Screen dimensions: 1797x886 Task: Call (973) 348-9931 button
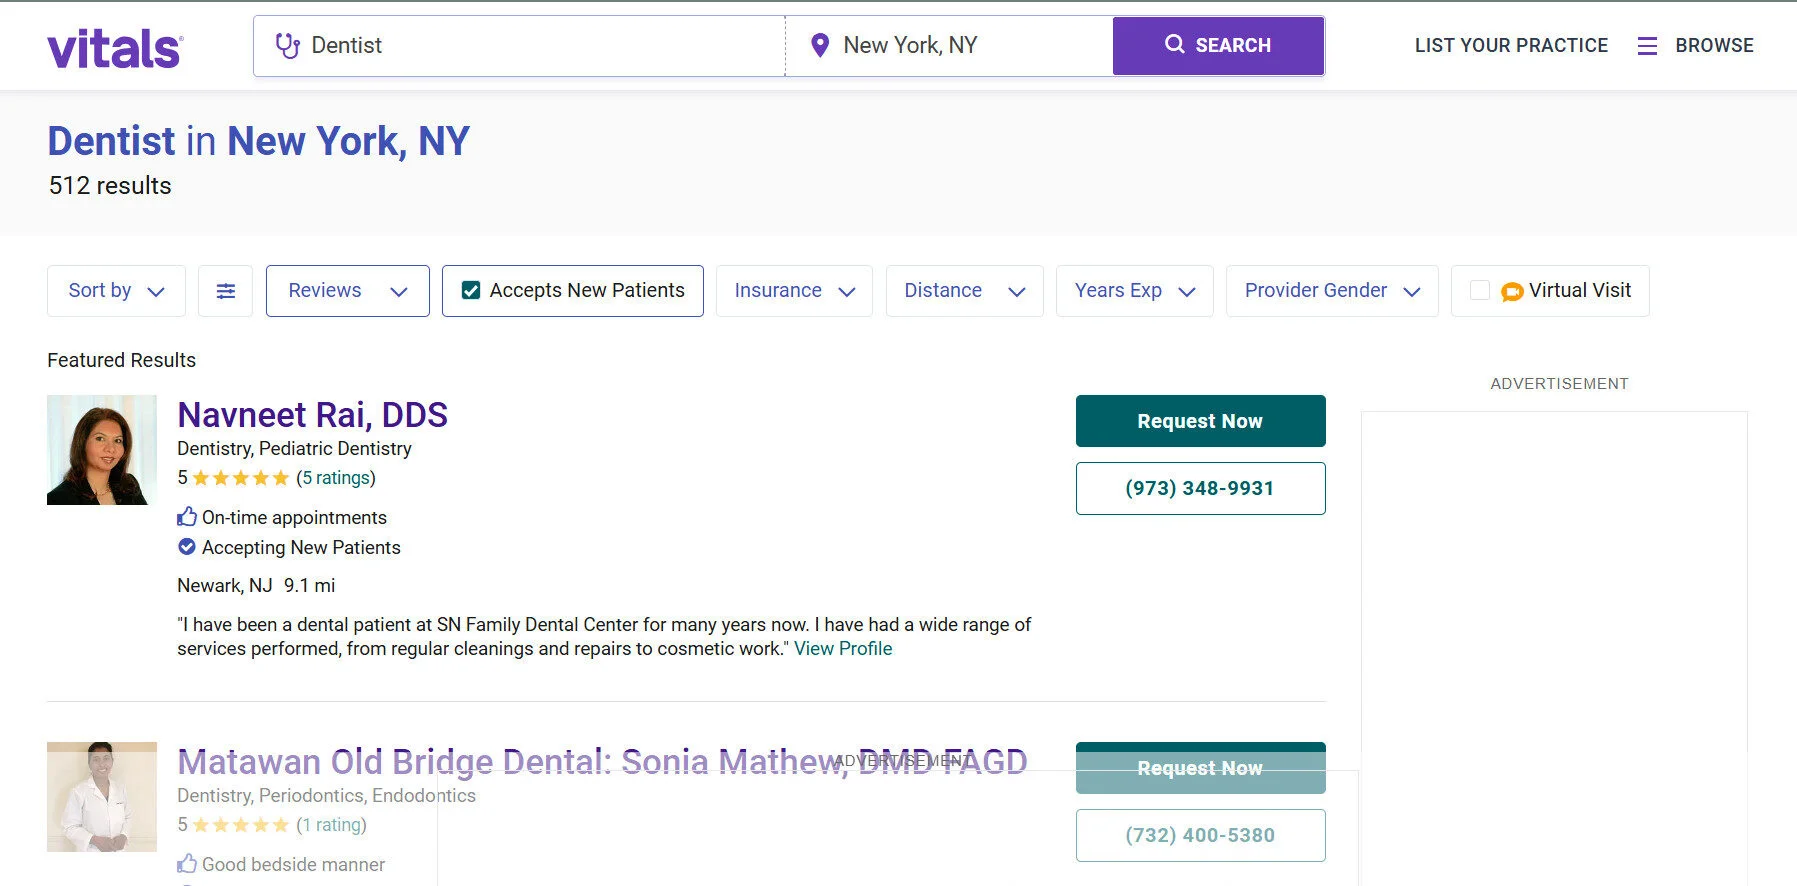[x=1200, y=488]
